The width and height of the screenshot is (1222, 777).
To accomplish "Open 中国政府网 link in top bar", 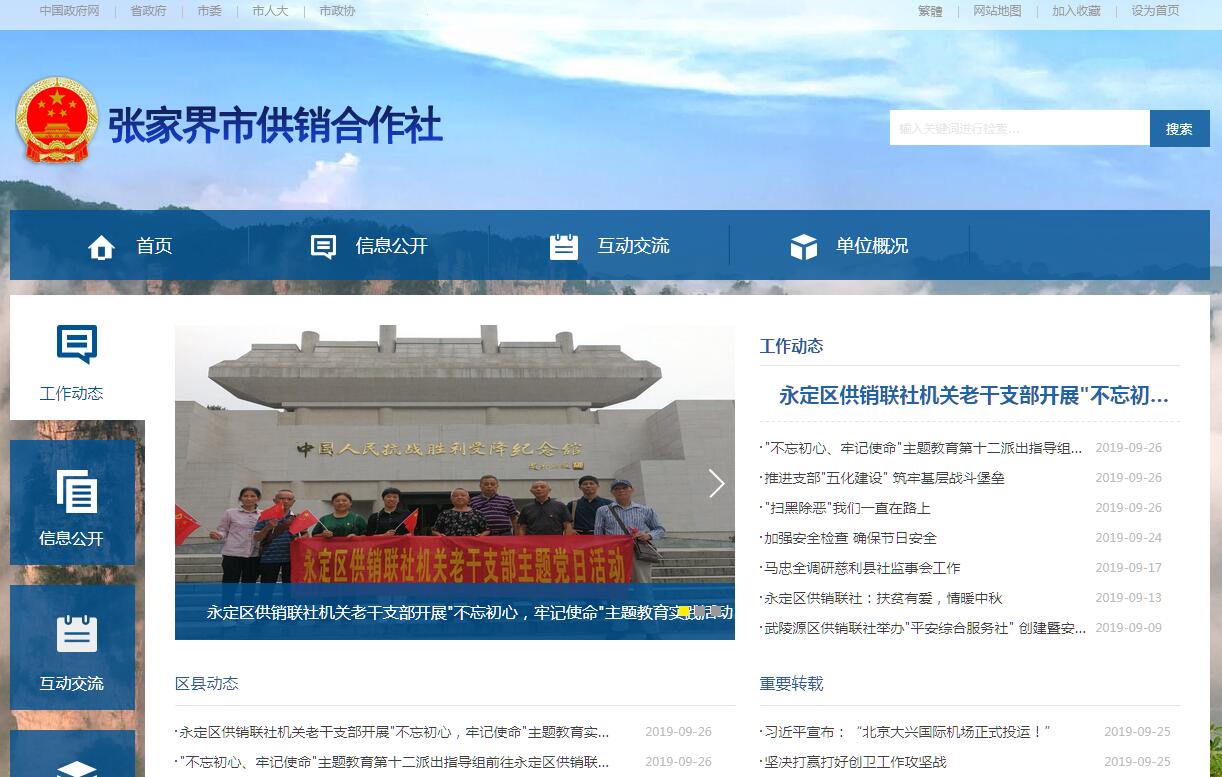I will (x=70, y=11).
